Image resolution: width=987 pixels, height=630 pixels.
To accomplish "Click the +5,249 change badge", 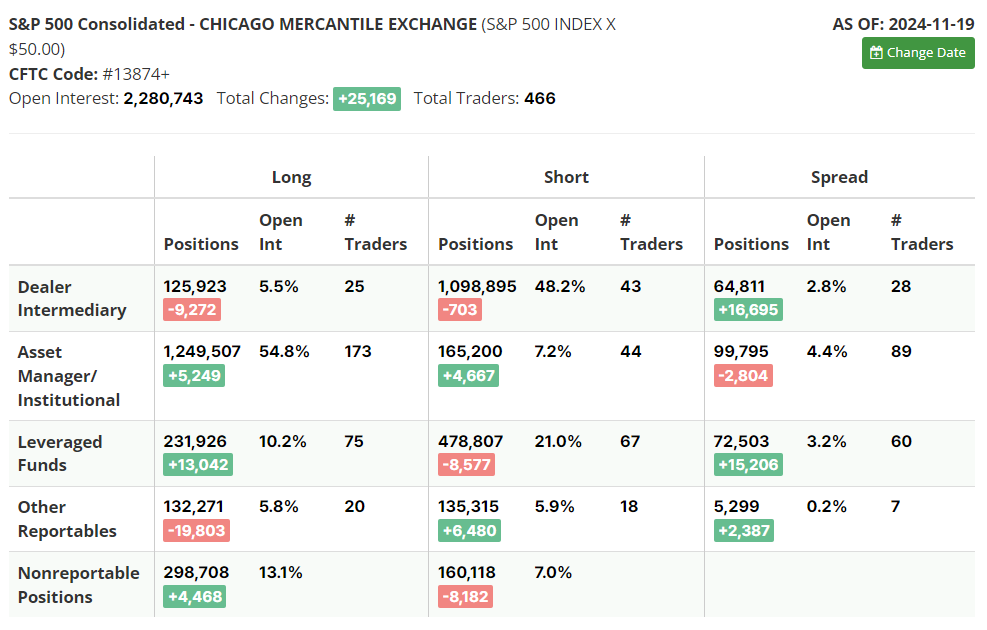I will [x=194, y=376].
